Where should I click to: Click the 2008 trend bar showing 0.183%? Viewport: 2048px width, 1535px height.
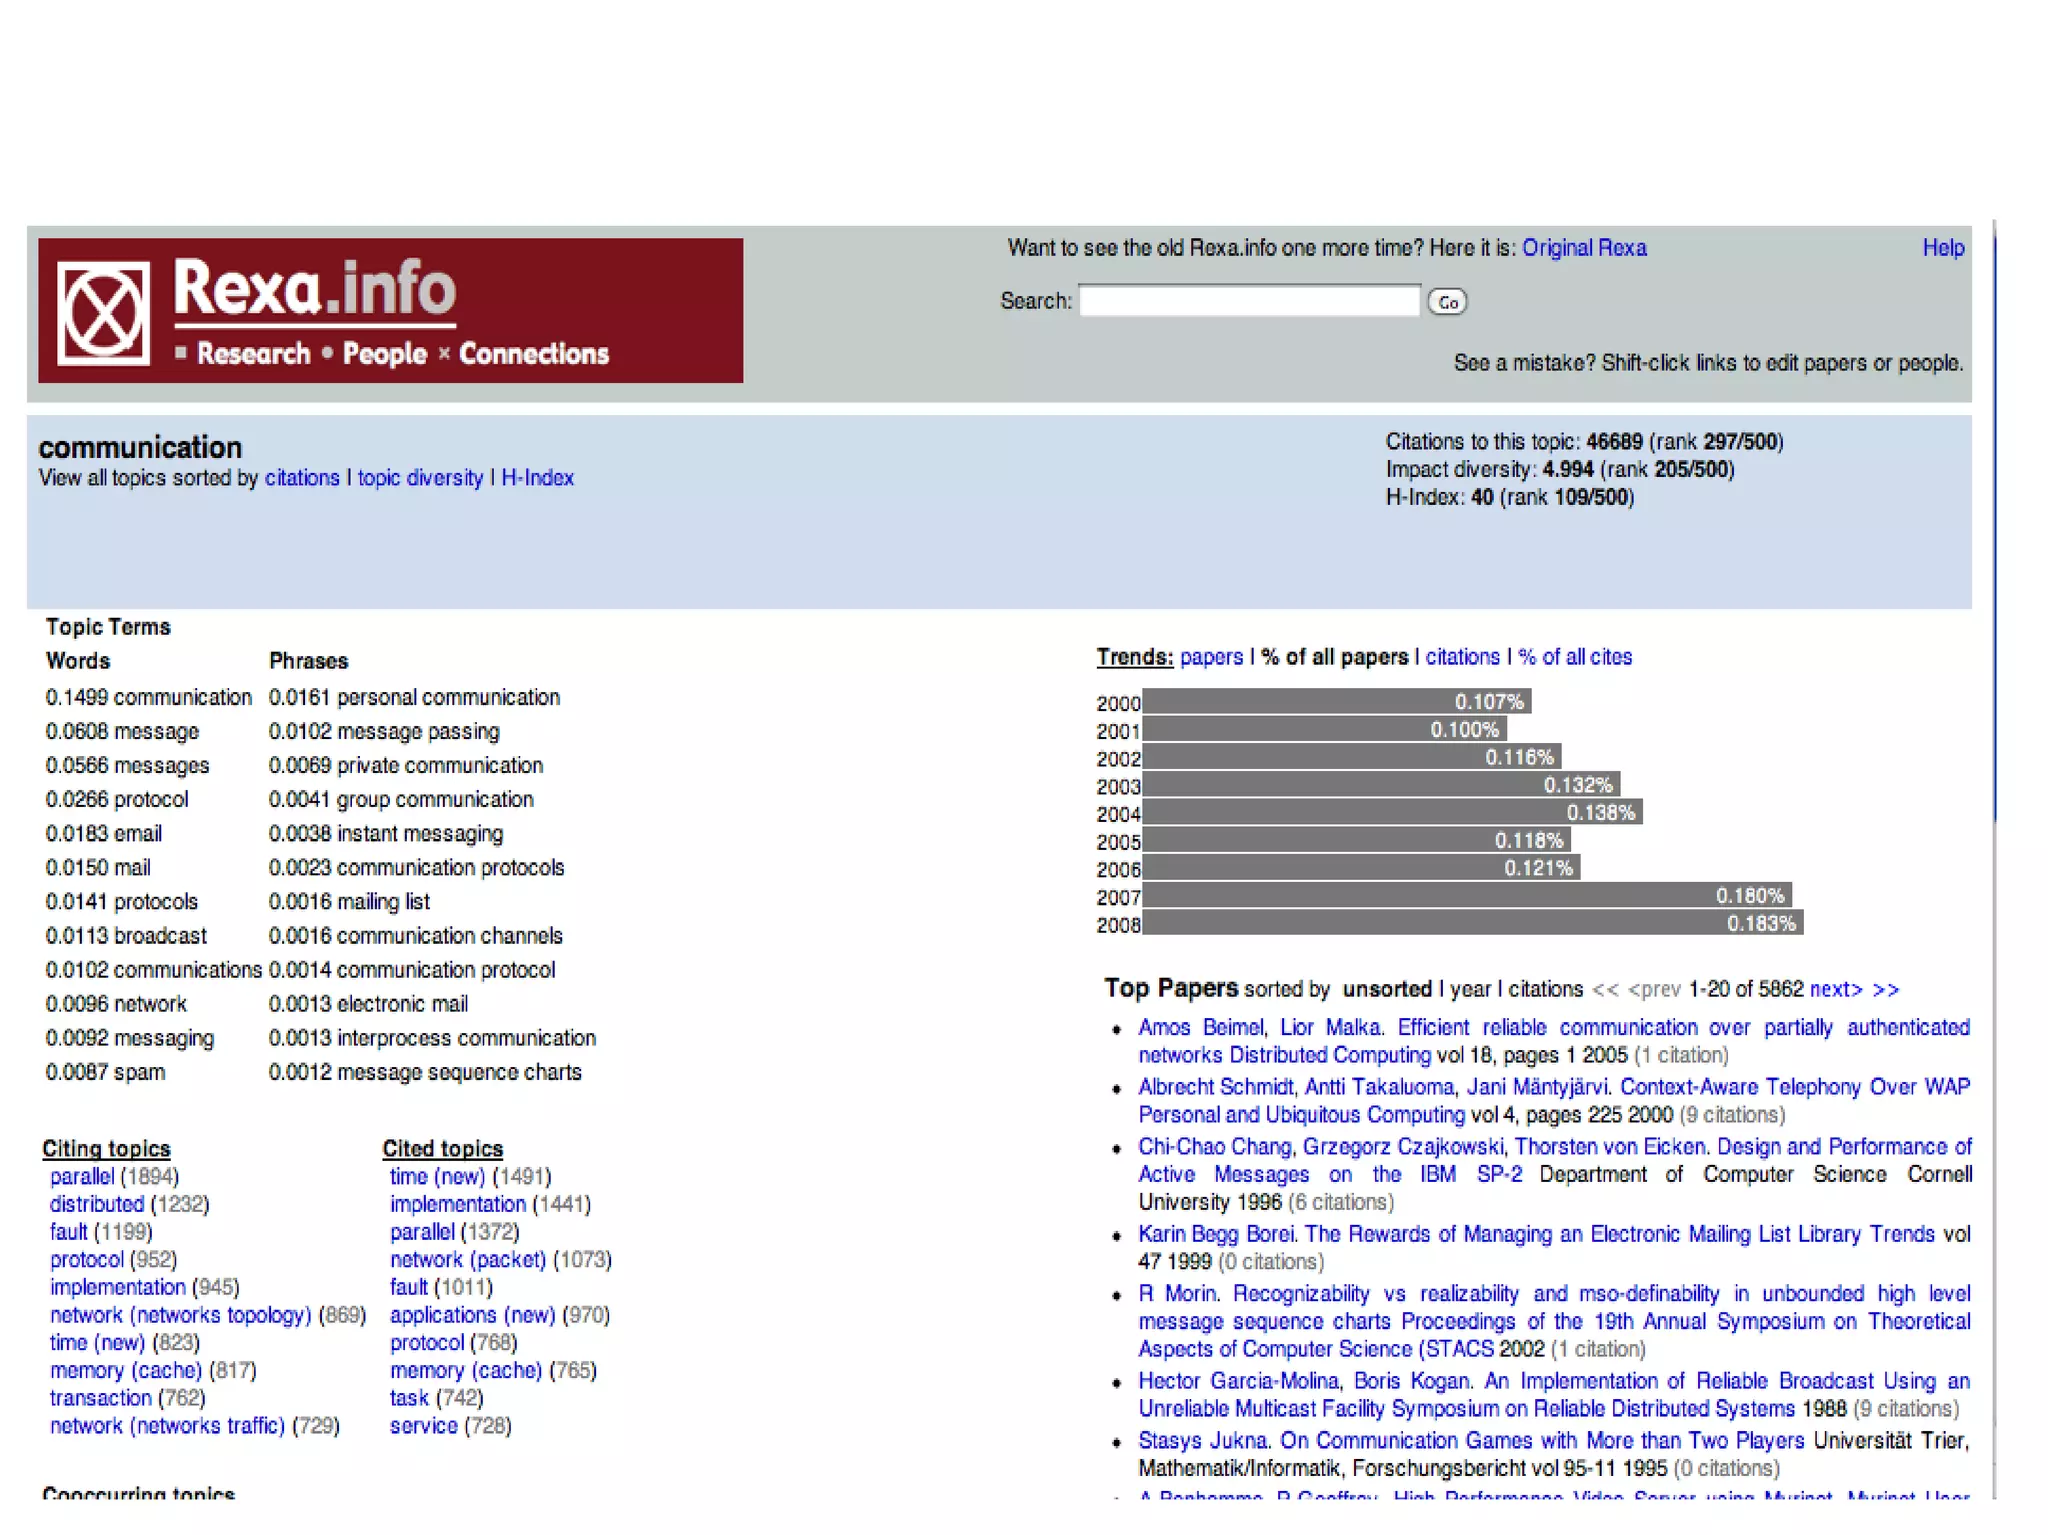point(1472,923)
